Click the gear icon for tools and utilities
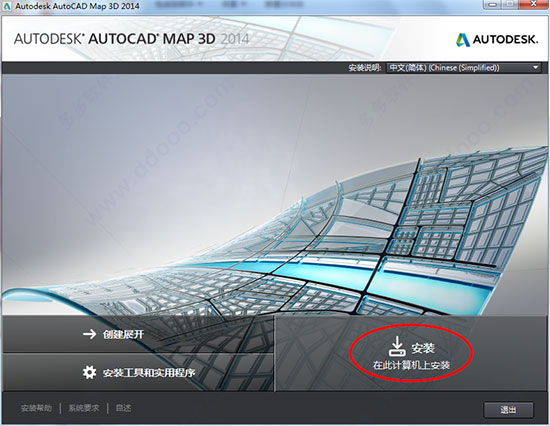Image resolution: width=550 pixels, height=426 pixels. pos(89,372)
